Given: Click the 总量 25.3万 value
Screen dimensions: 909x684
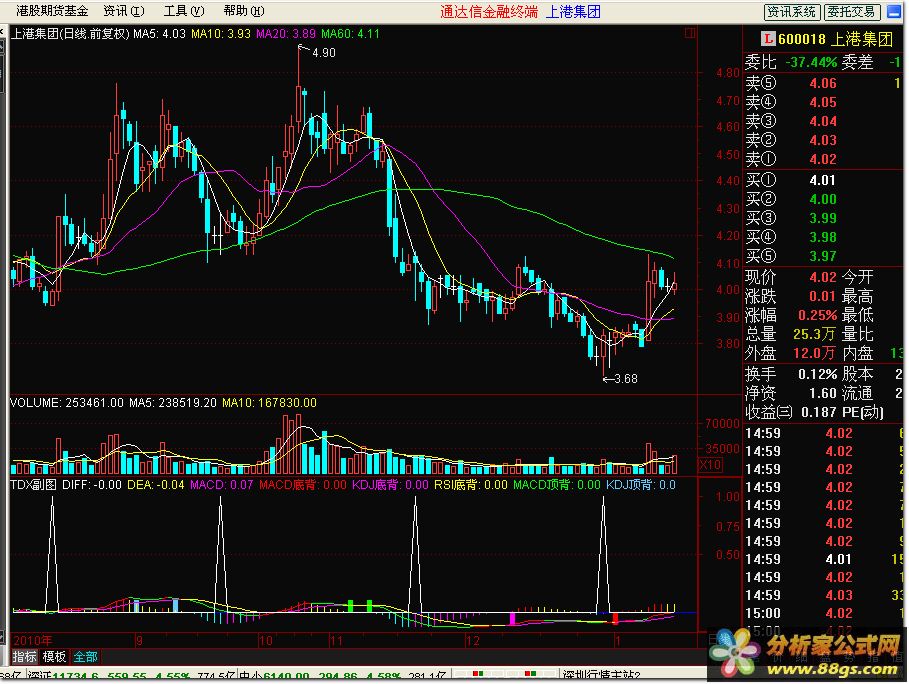Looking at the screenshot, I should pos(814,334).
